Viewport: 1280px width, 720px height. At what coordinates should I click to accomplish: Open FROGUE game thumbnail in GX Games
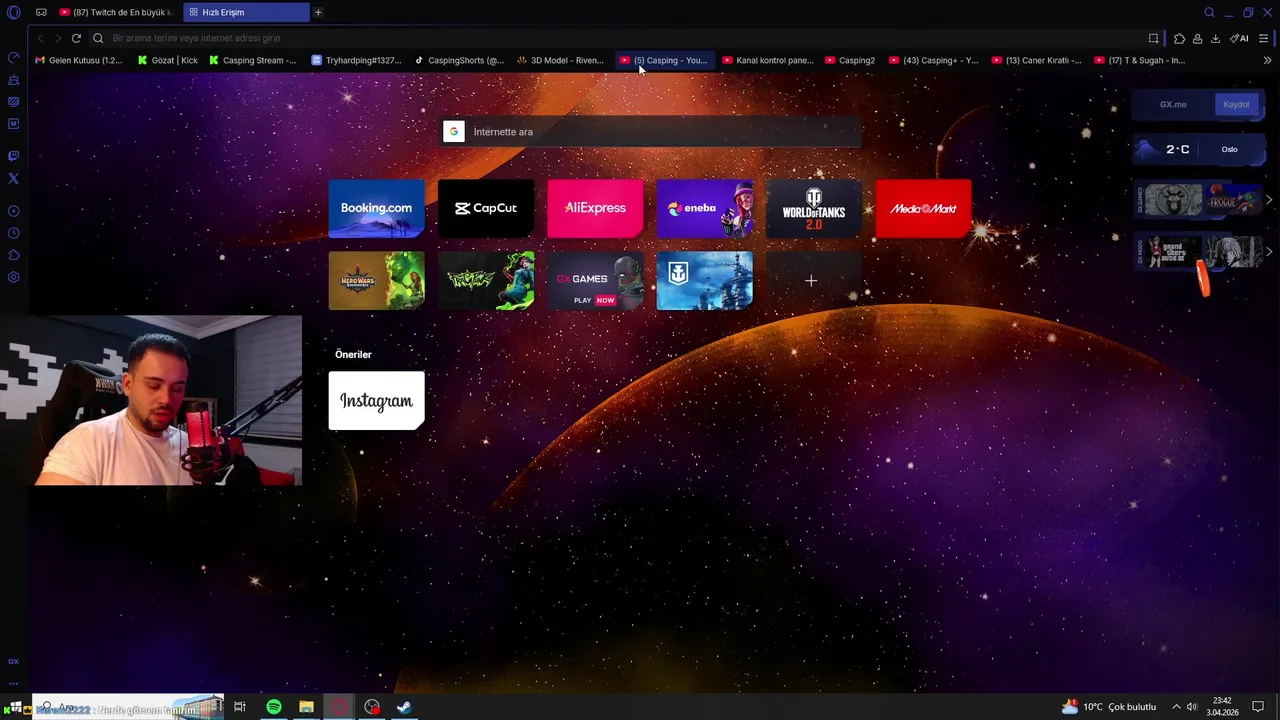point(1234,200)
